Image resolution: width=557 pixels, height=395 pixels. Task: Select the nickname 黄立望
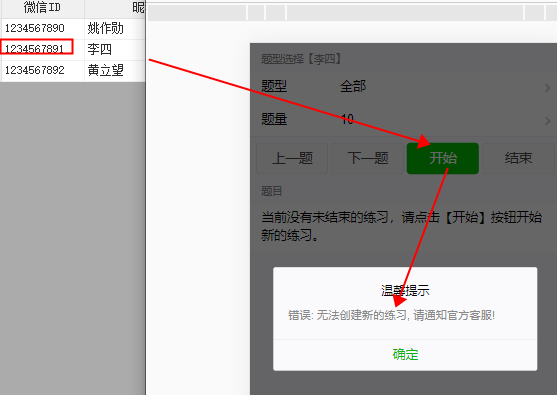point(106,70)
